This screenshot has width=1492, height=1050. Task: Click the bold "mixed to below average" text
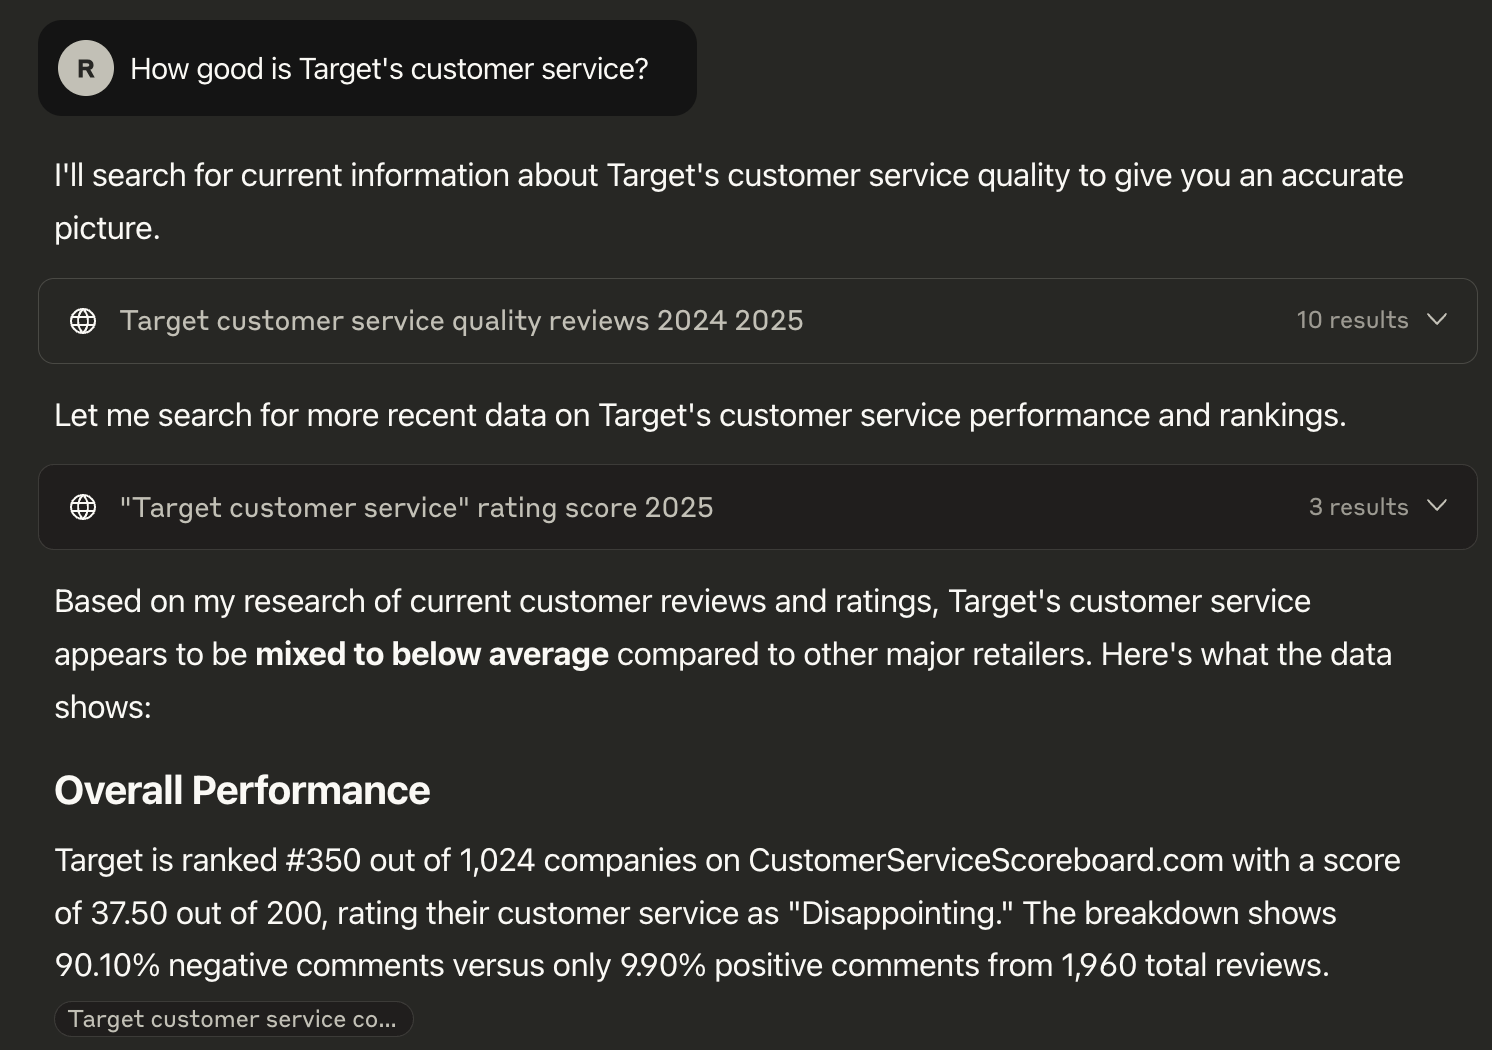(432, 654)
